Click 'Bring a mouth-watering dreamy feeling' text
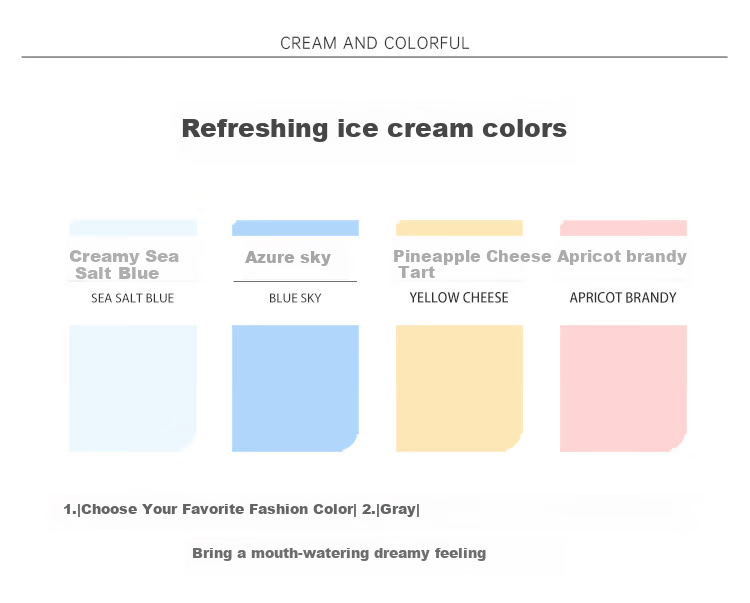The height and width of the screenshot is (603, 750). [x=339, y=553]
